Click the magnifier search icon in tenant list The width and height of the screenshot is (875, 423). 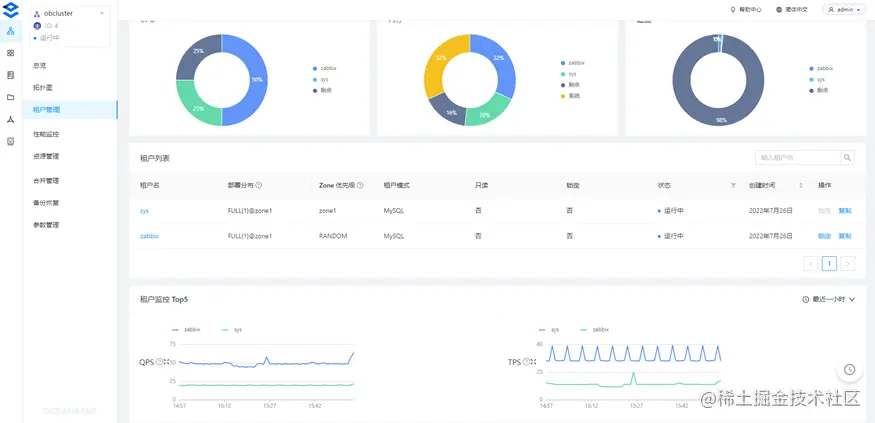[848, 158]
